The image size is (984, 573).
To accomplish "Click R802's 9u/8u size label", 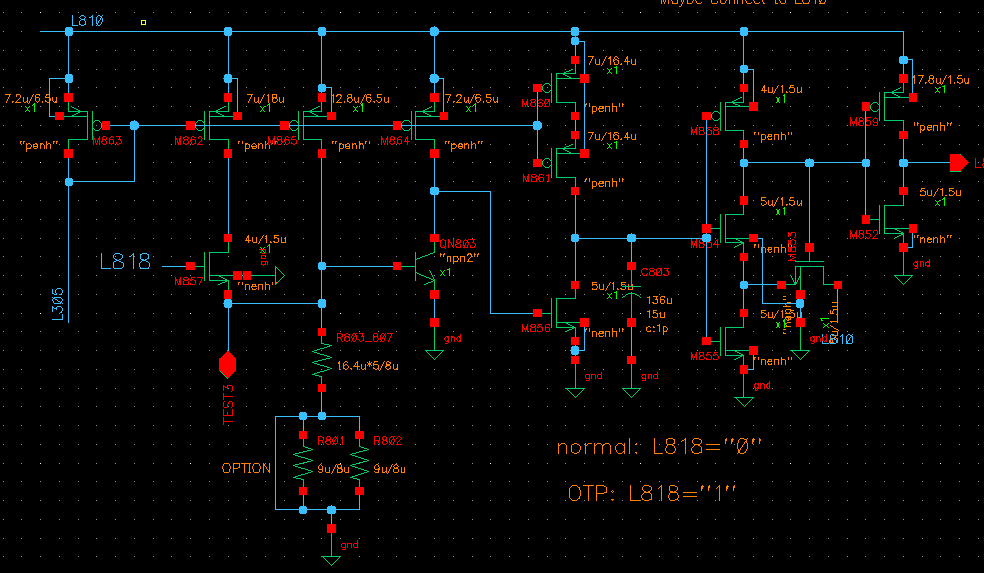I will click(390, 469).
